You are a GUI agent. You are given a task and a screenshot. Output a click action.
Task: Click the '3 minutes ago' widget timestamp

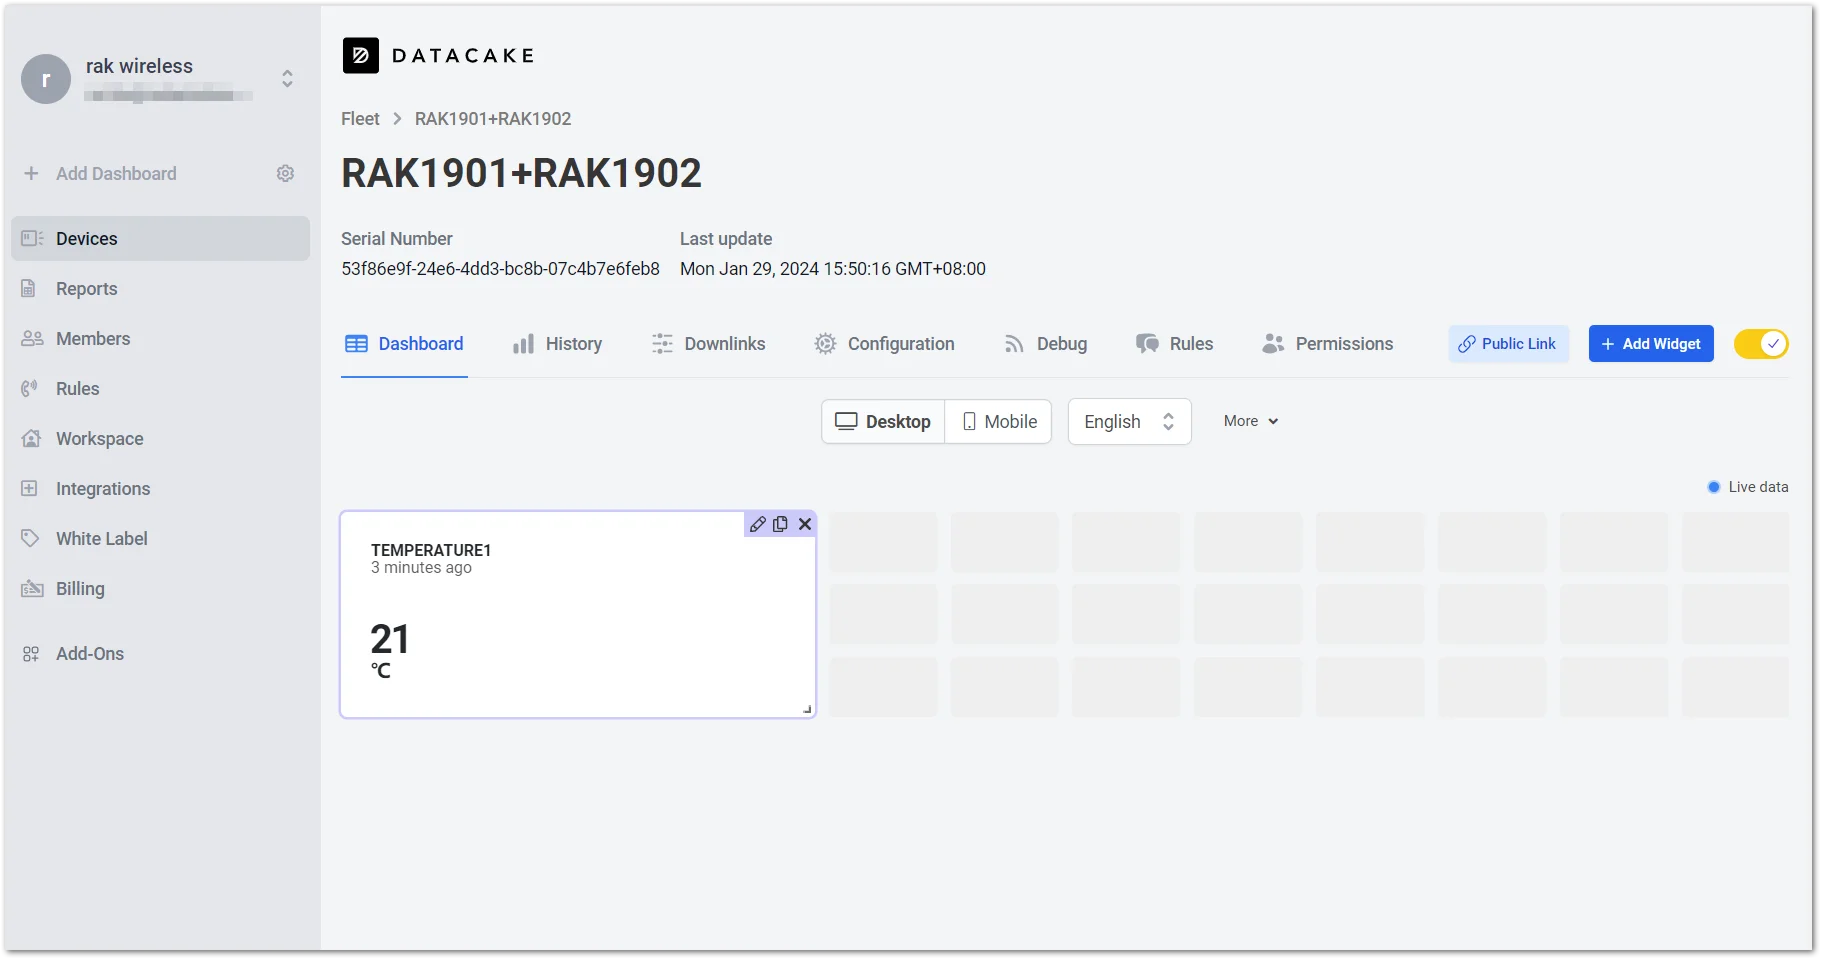[x=421, y=568]
